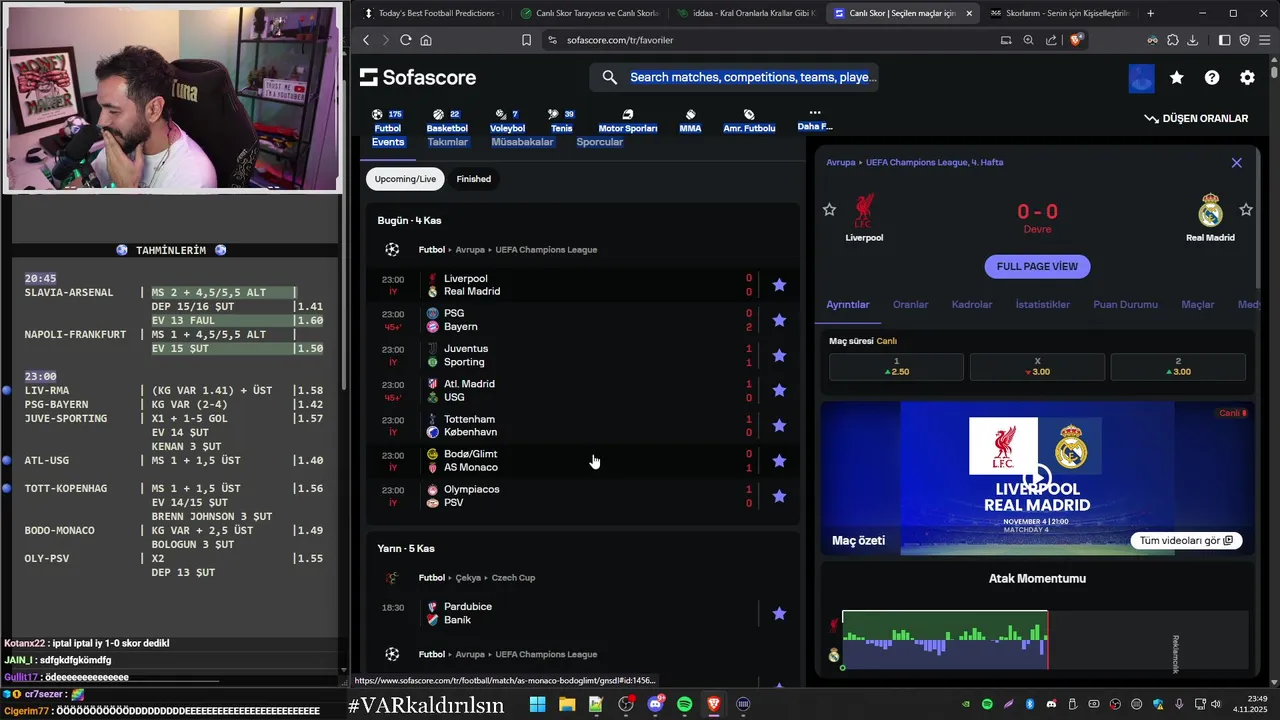Open the help question mark icon
1280x720 pixels.
tap(1212, 78)
